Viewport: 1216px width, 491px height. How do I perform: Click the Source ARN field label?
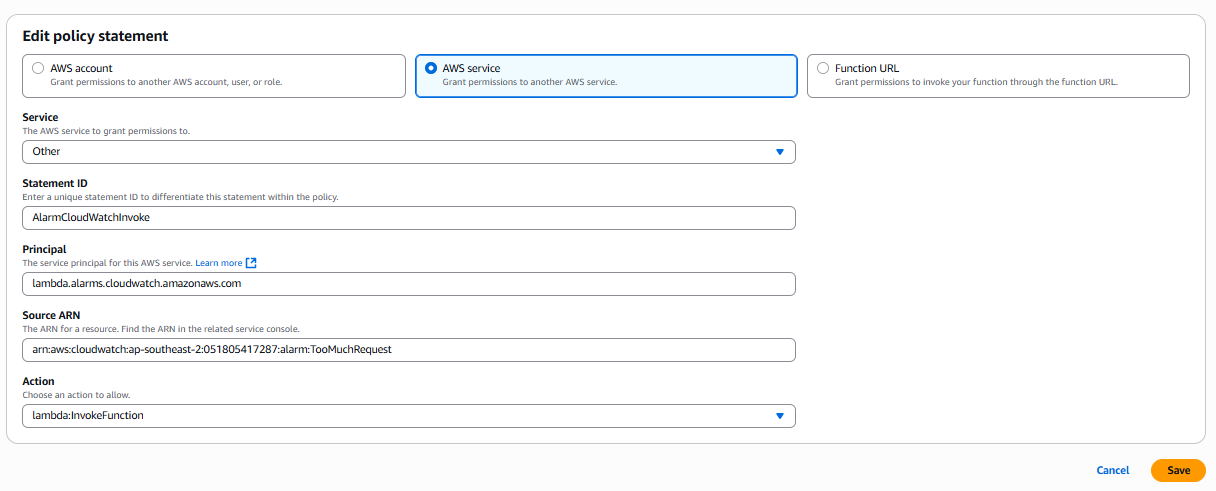51,316
